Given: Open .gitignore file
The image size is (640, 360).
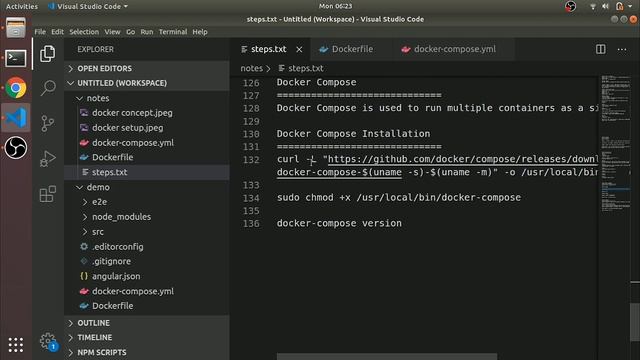Looking at the screenshot, I should point(111,261).
